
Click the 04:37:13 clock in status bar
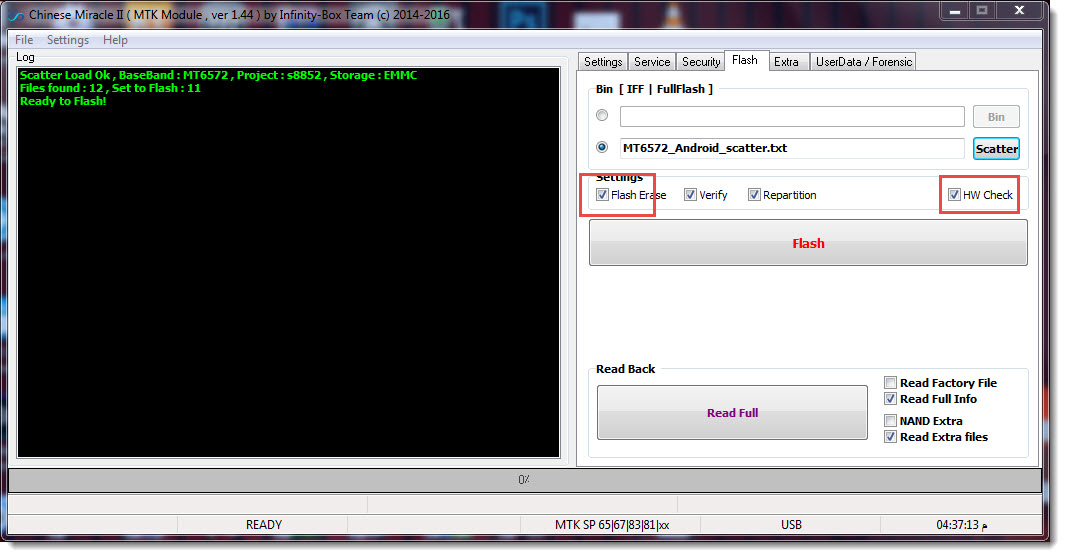point(961,525)
